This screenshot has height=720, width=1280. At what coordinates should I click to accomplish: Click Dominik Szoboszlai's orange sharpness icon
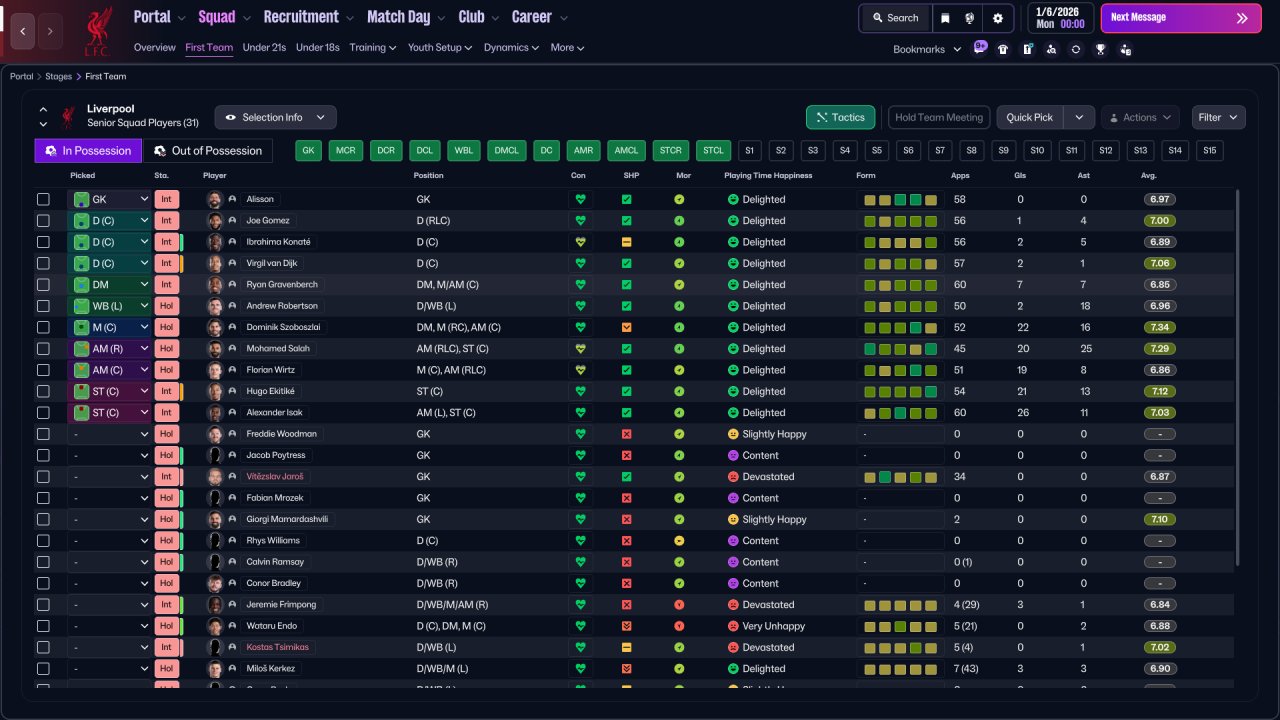click(626, 327)
